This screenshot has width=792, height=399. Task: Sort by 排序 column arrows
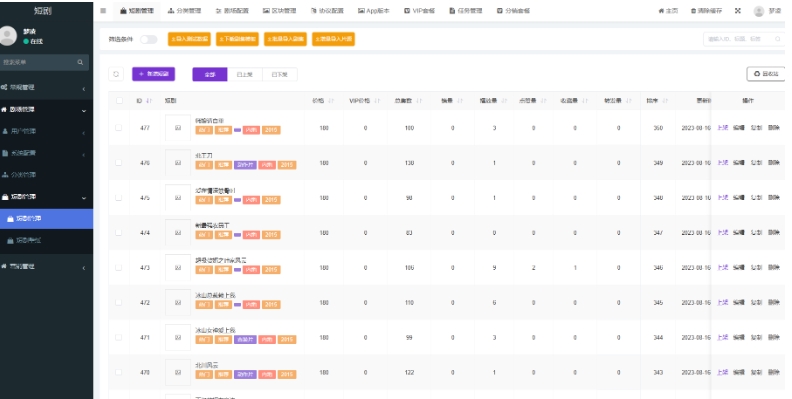click(665, 101)
